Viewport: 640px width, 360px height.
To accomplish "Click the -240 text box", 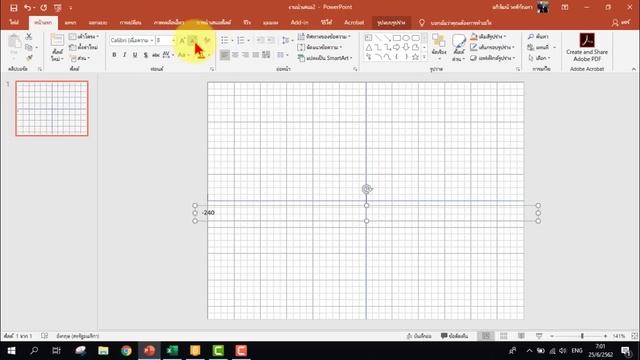I will point(367,213).
